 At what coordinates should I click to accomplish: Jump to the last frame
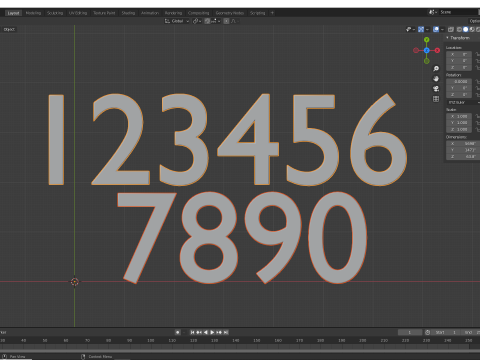click(226, 332)
